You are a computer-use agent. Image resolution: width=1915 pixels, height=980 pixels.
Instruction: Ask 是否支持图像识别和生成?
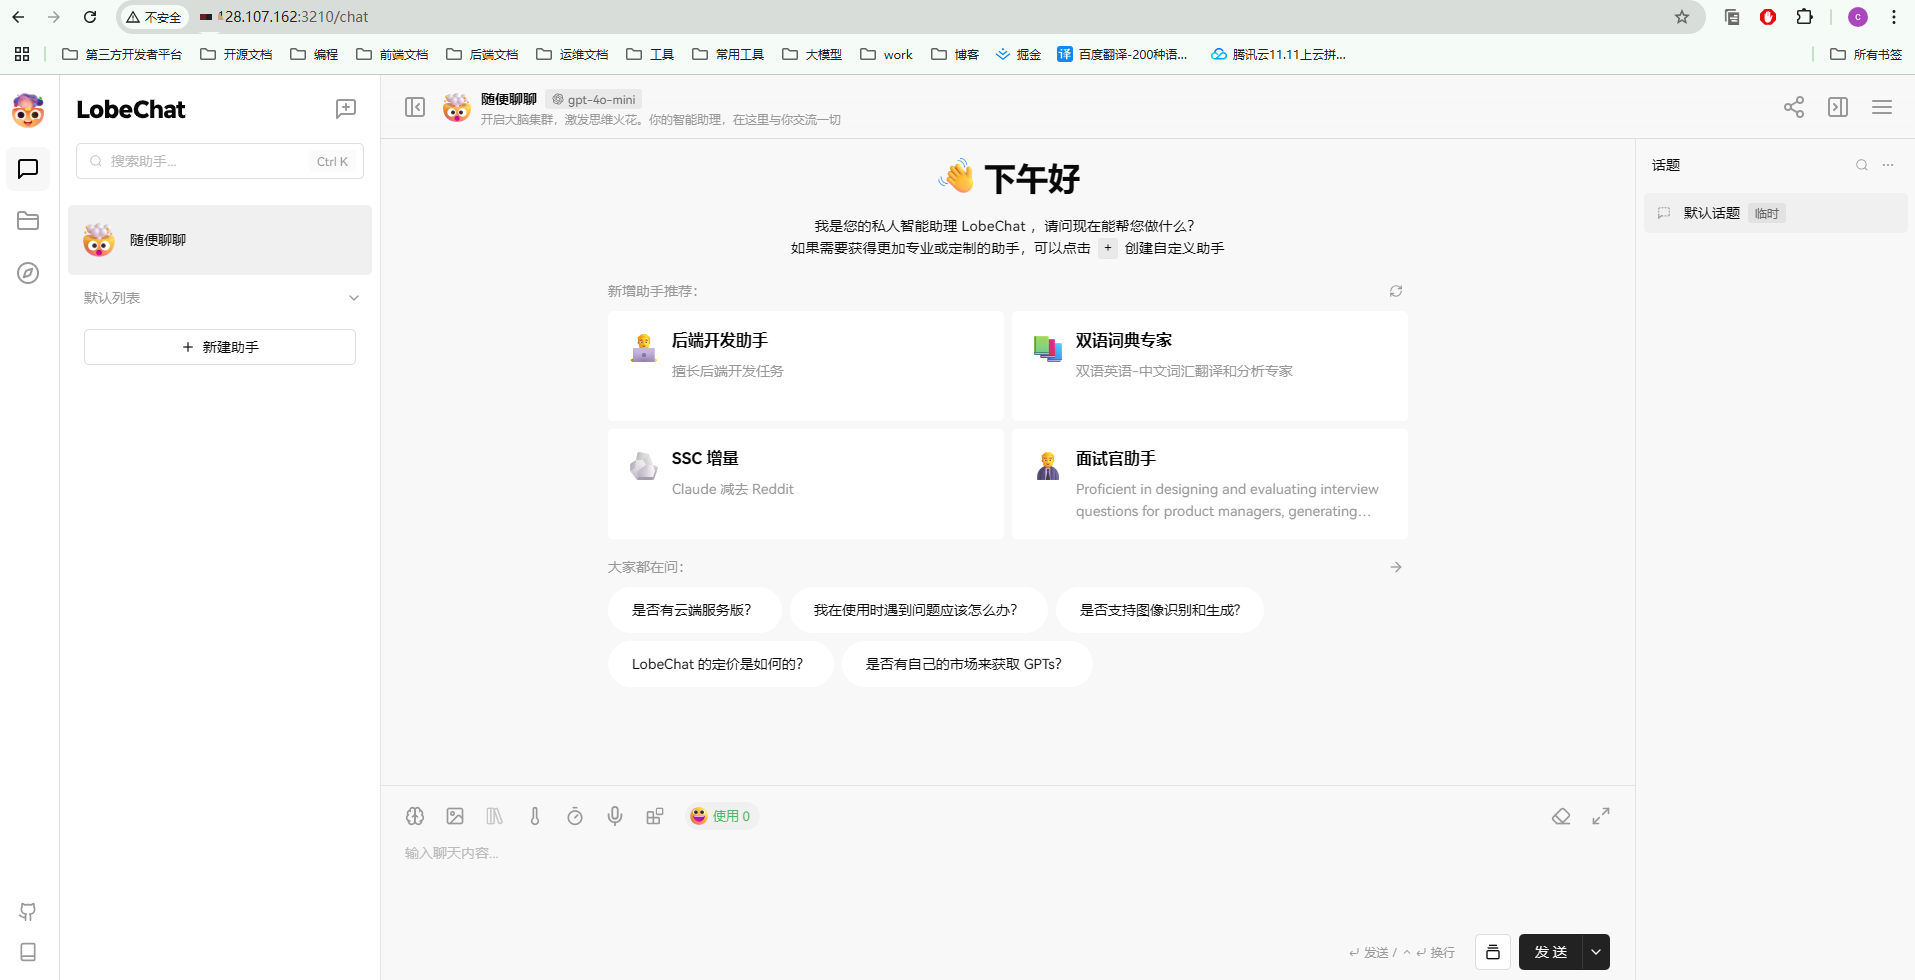coord(1160,610)
